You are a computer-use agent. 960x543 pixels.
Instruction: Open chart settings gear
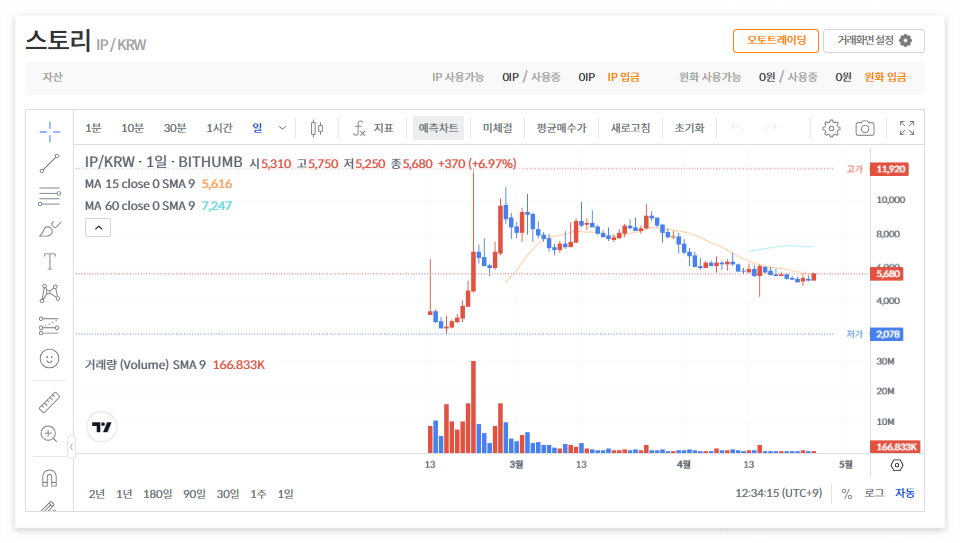point(831,128)
